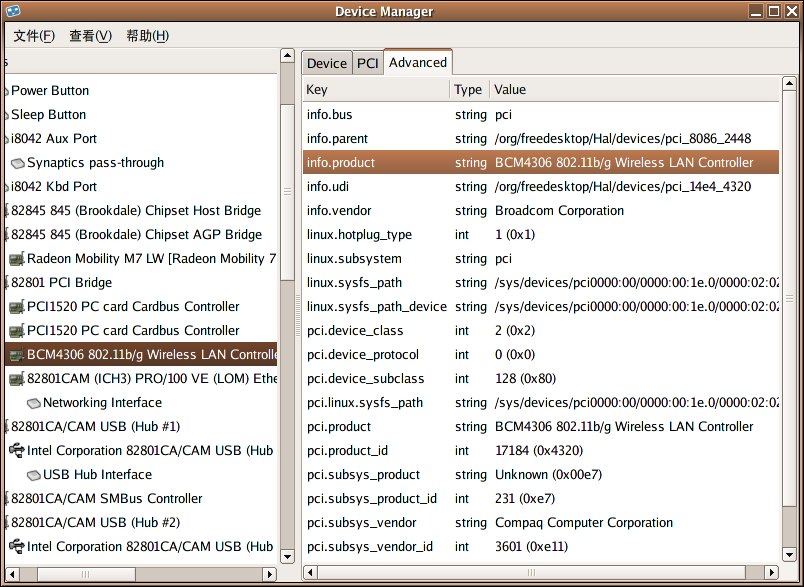Click the info.udi key
The image size is (804, 587).
coord(328,187)
